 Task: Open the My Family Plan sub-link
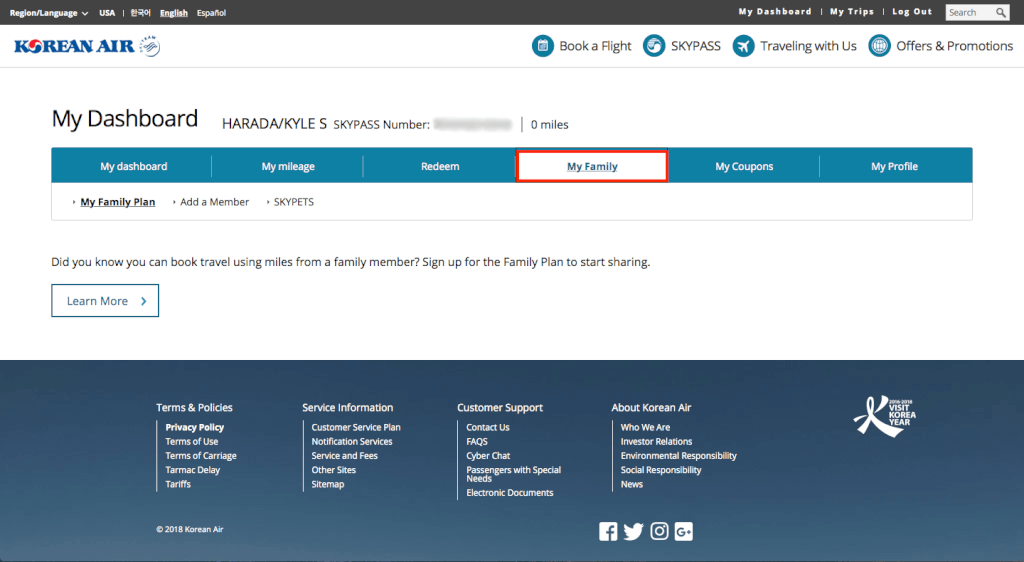coord(118,202)
